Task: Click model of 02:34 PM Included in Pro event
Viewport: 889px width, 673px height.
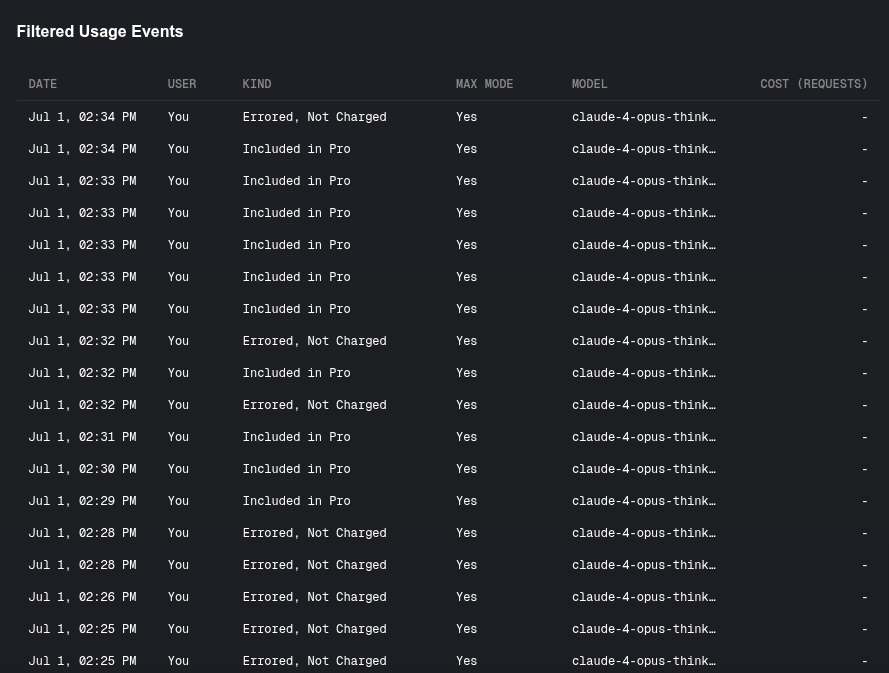Action: pos(644,149)
